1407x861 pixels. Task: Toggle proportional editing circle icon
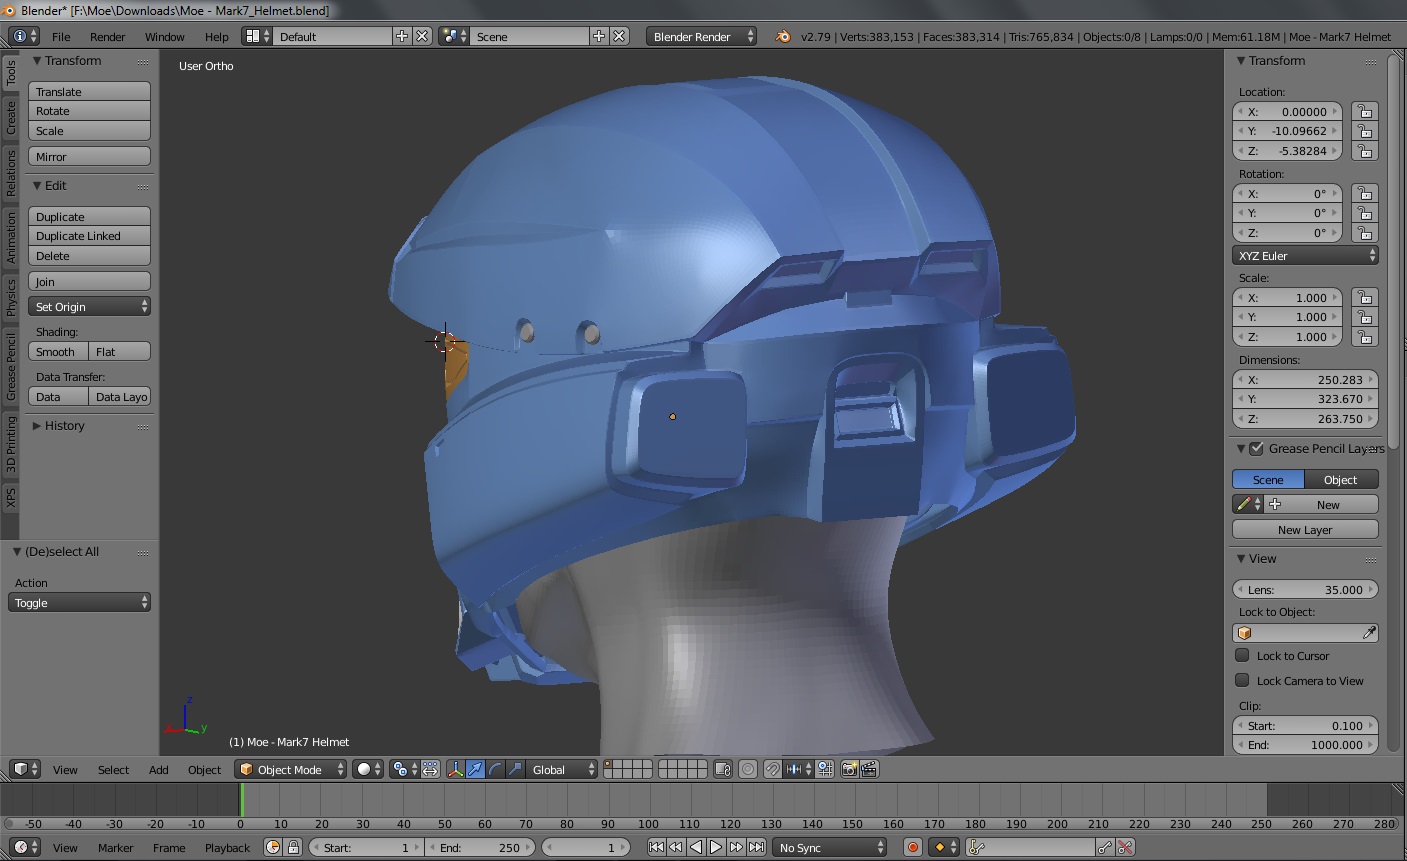coord(748,769)
